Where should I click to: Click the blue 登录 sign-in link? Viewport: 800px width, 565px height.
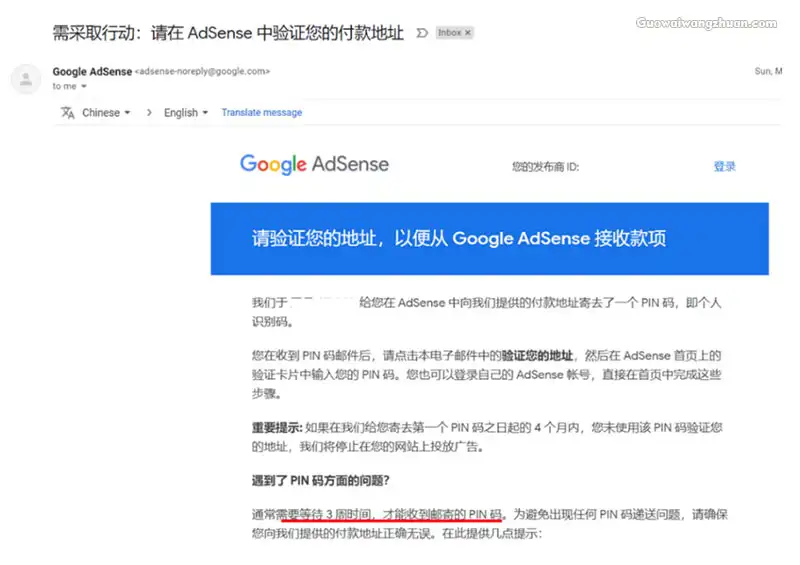[724, 166]
